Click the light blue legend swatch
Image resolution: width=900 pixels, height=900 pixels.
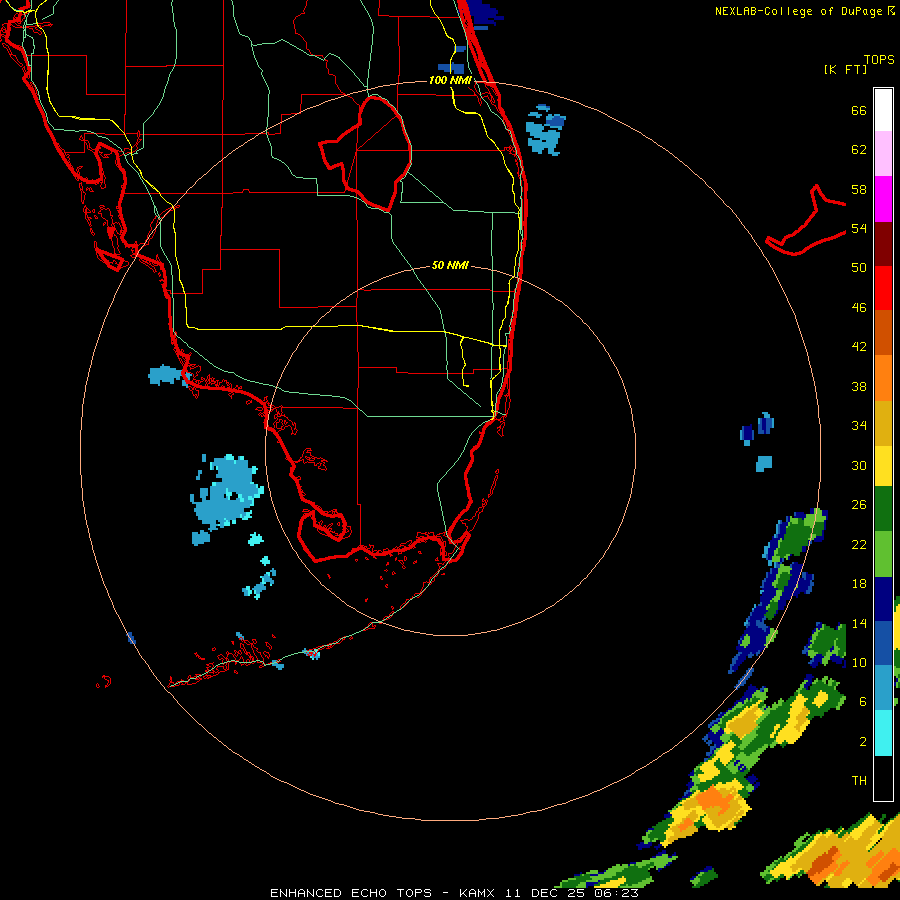(883, 687)
